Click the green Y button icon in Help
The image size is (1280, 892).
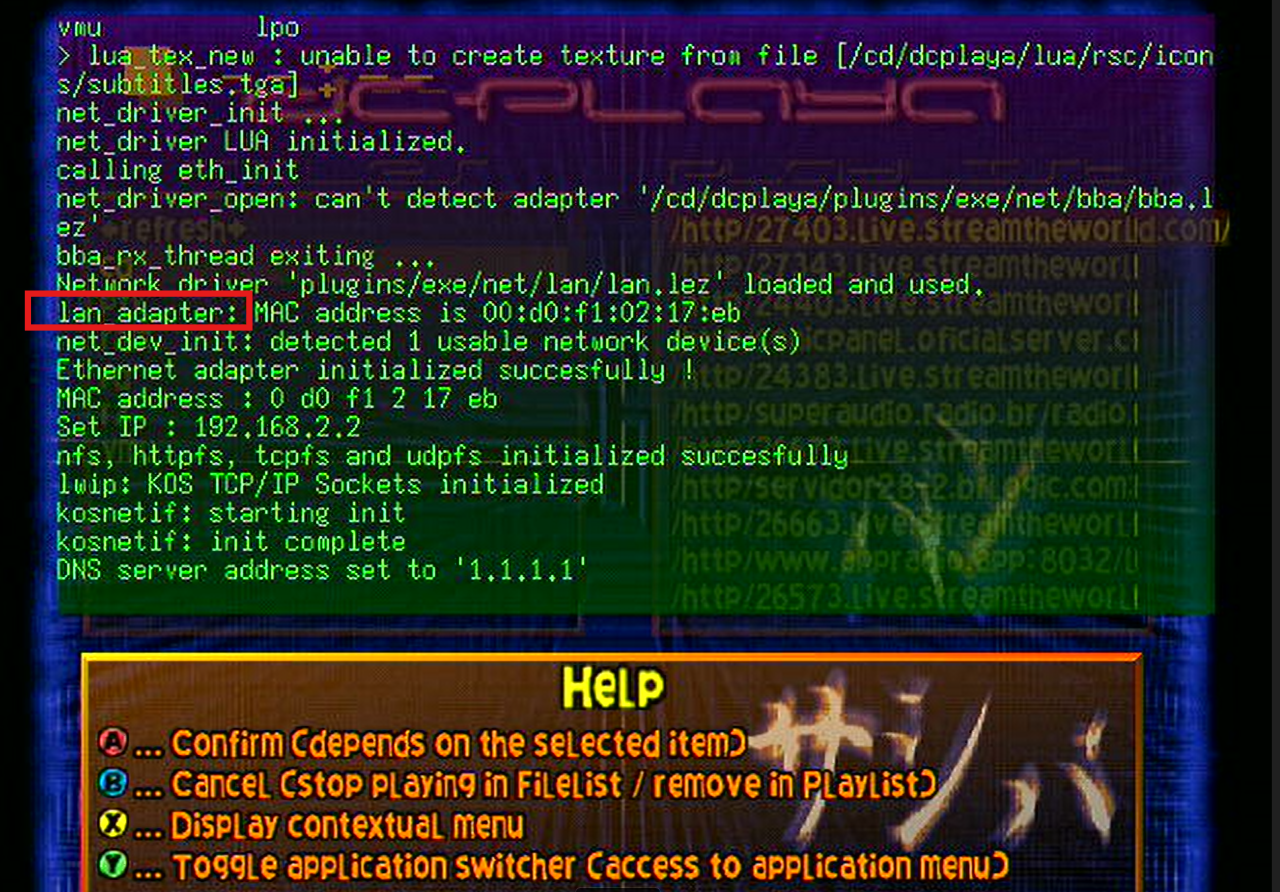coord(115,864)
